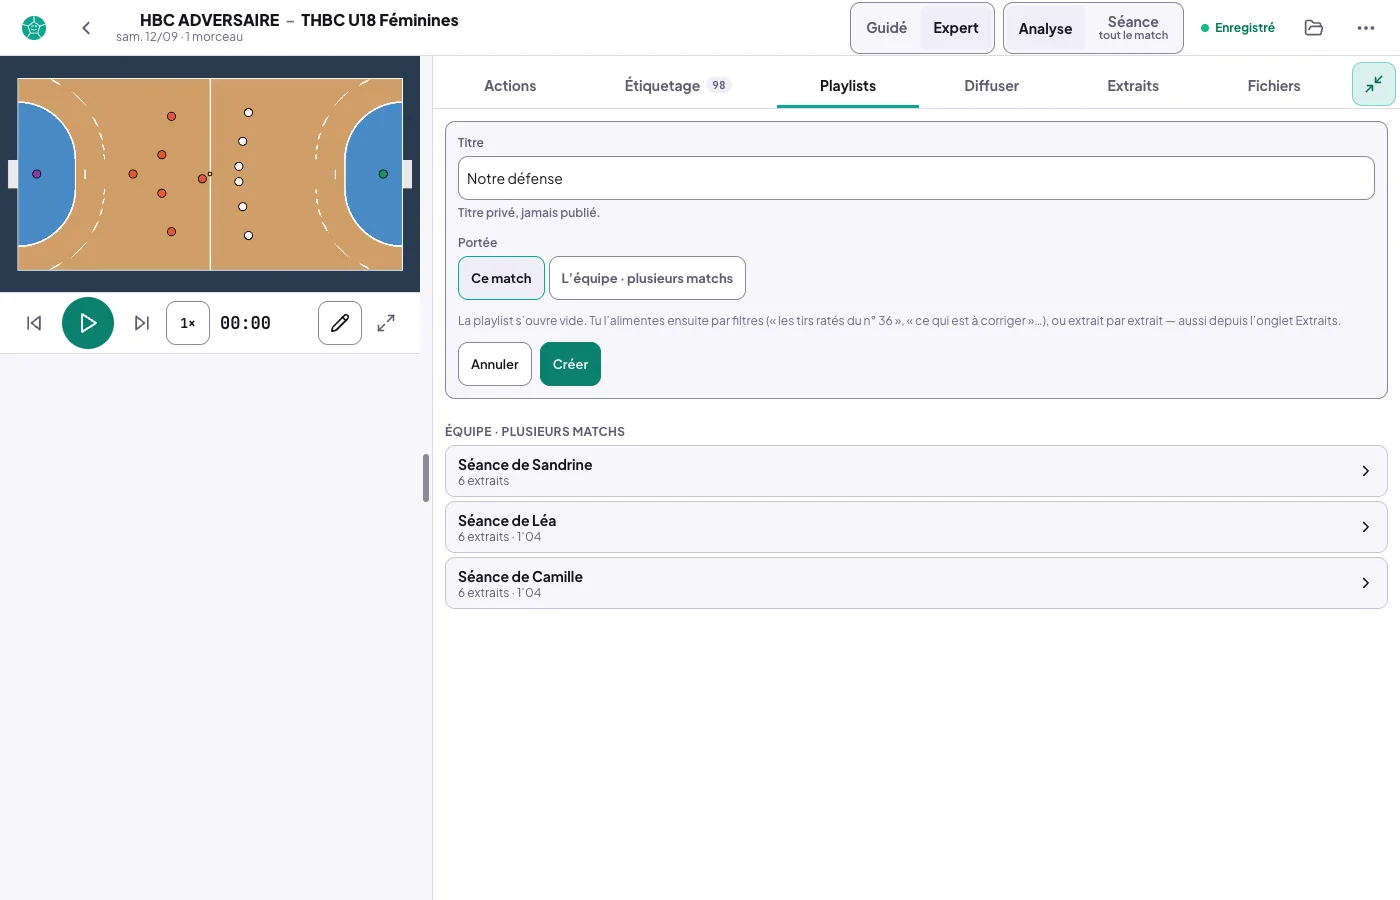Open the Étiquetage tab
The image size is (1400, 900).
tap(678, 86)
